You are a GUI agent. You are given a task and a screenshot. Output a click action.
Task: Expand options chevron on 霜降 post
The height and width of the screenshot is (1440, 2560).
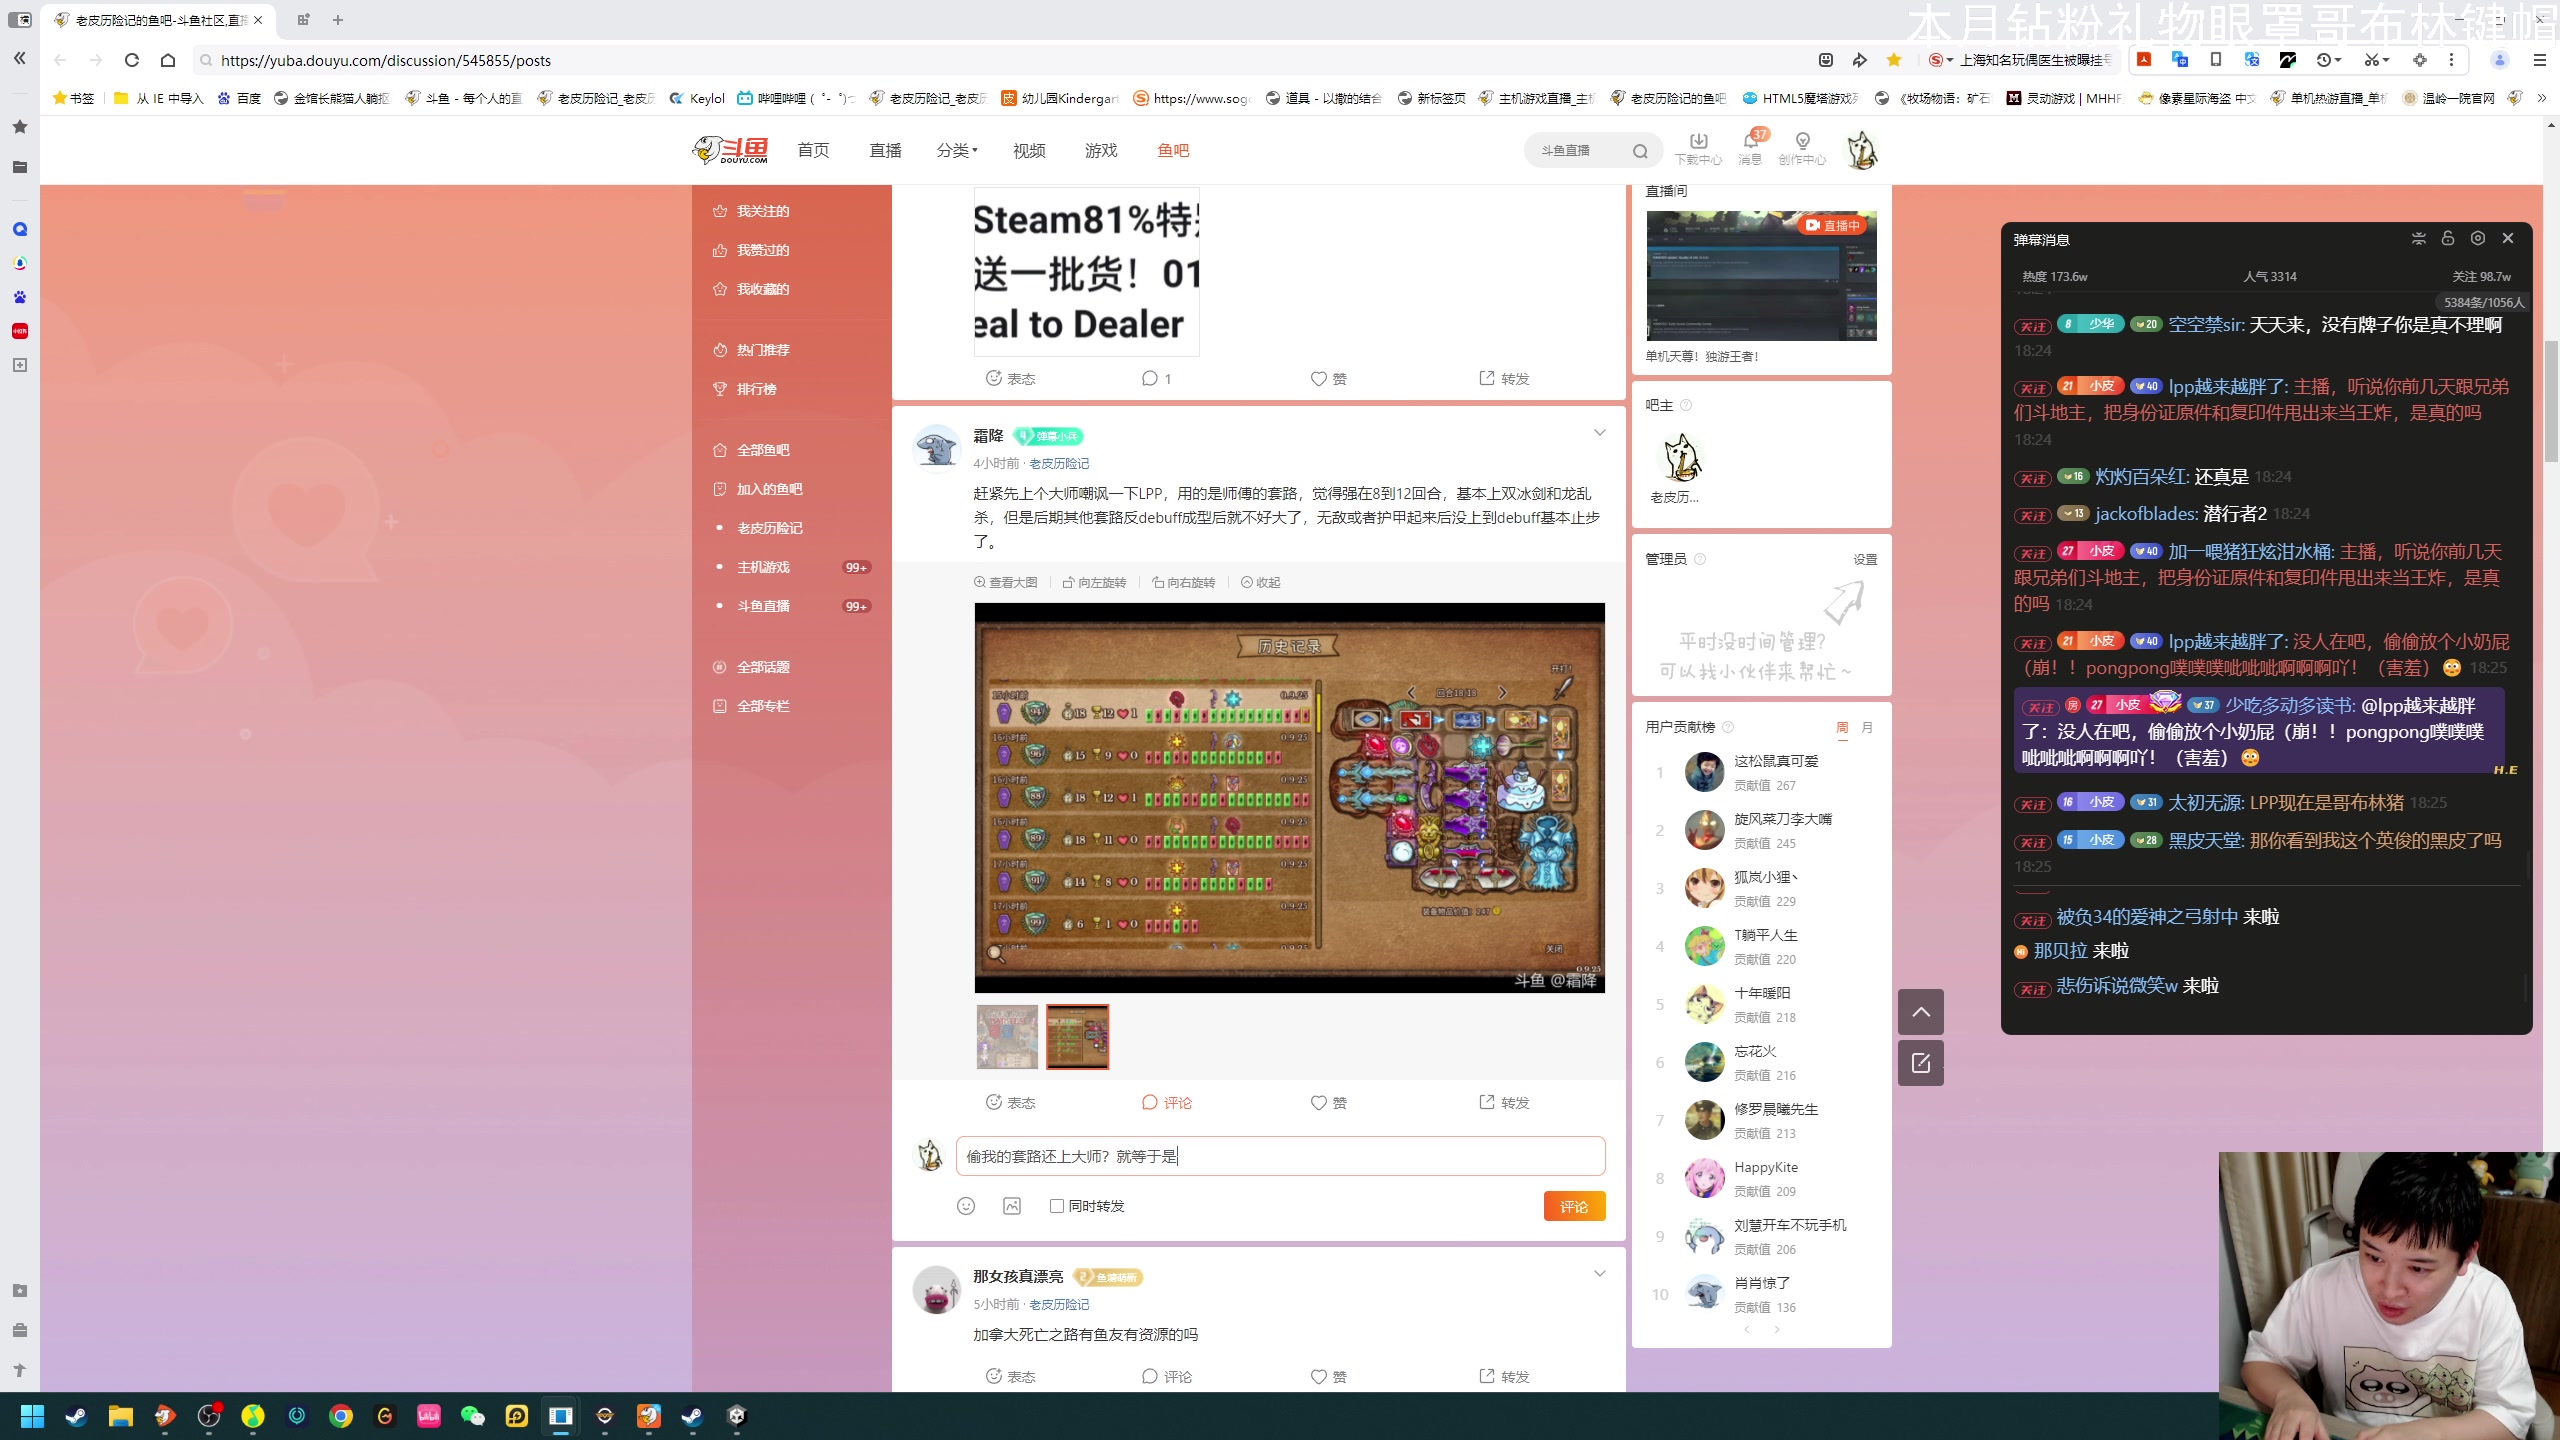click(x=1600, y=433)
